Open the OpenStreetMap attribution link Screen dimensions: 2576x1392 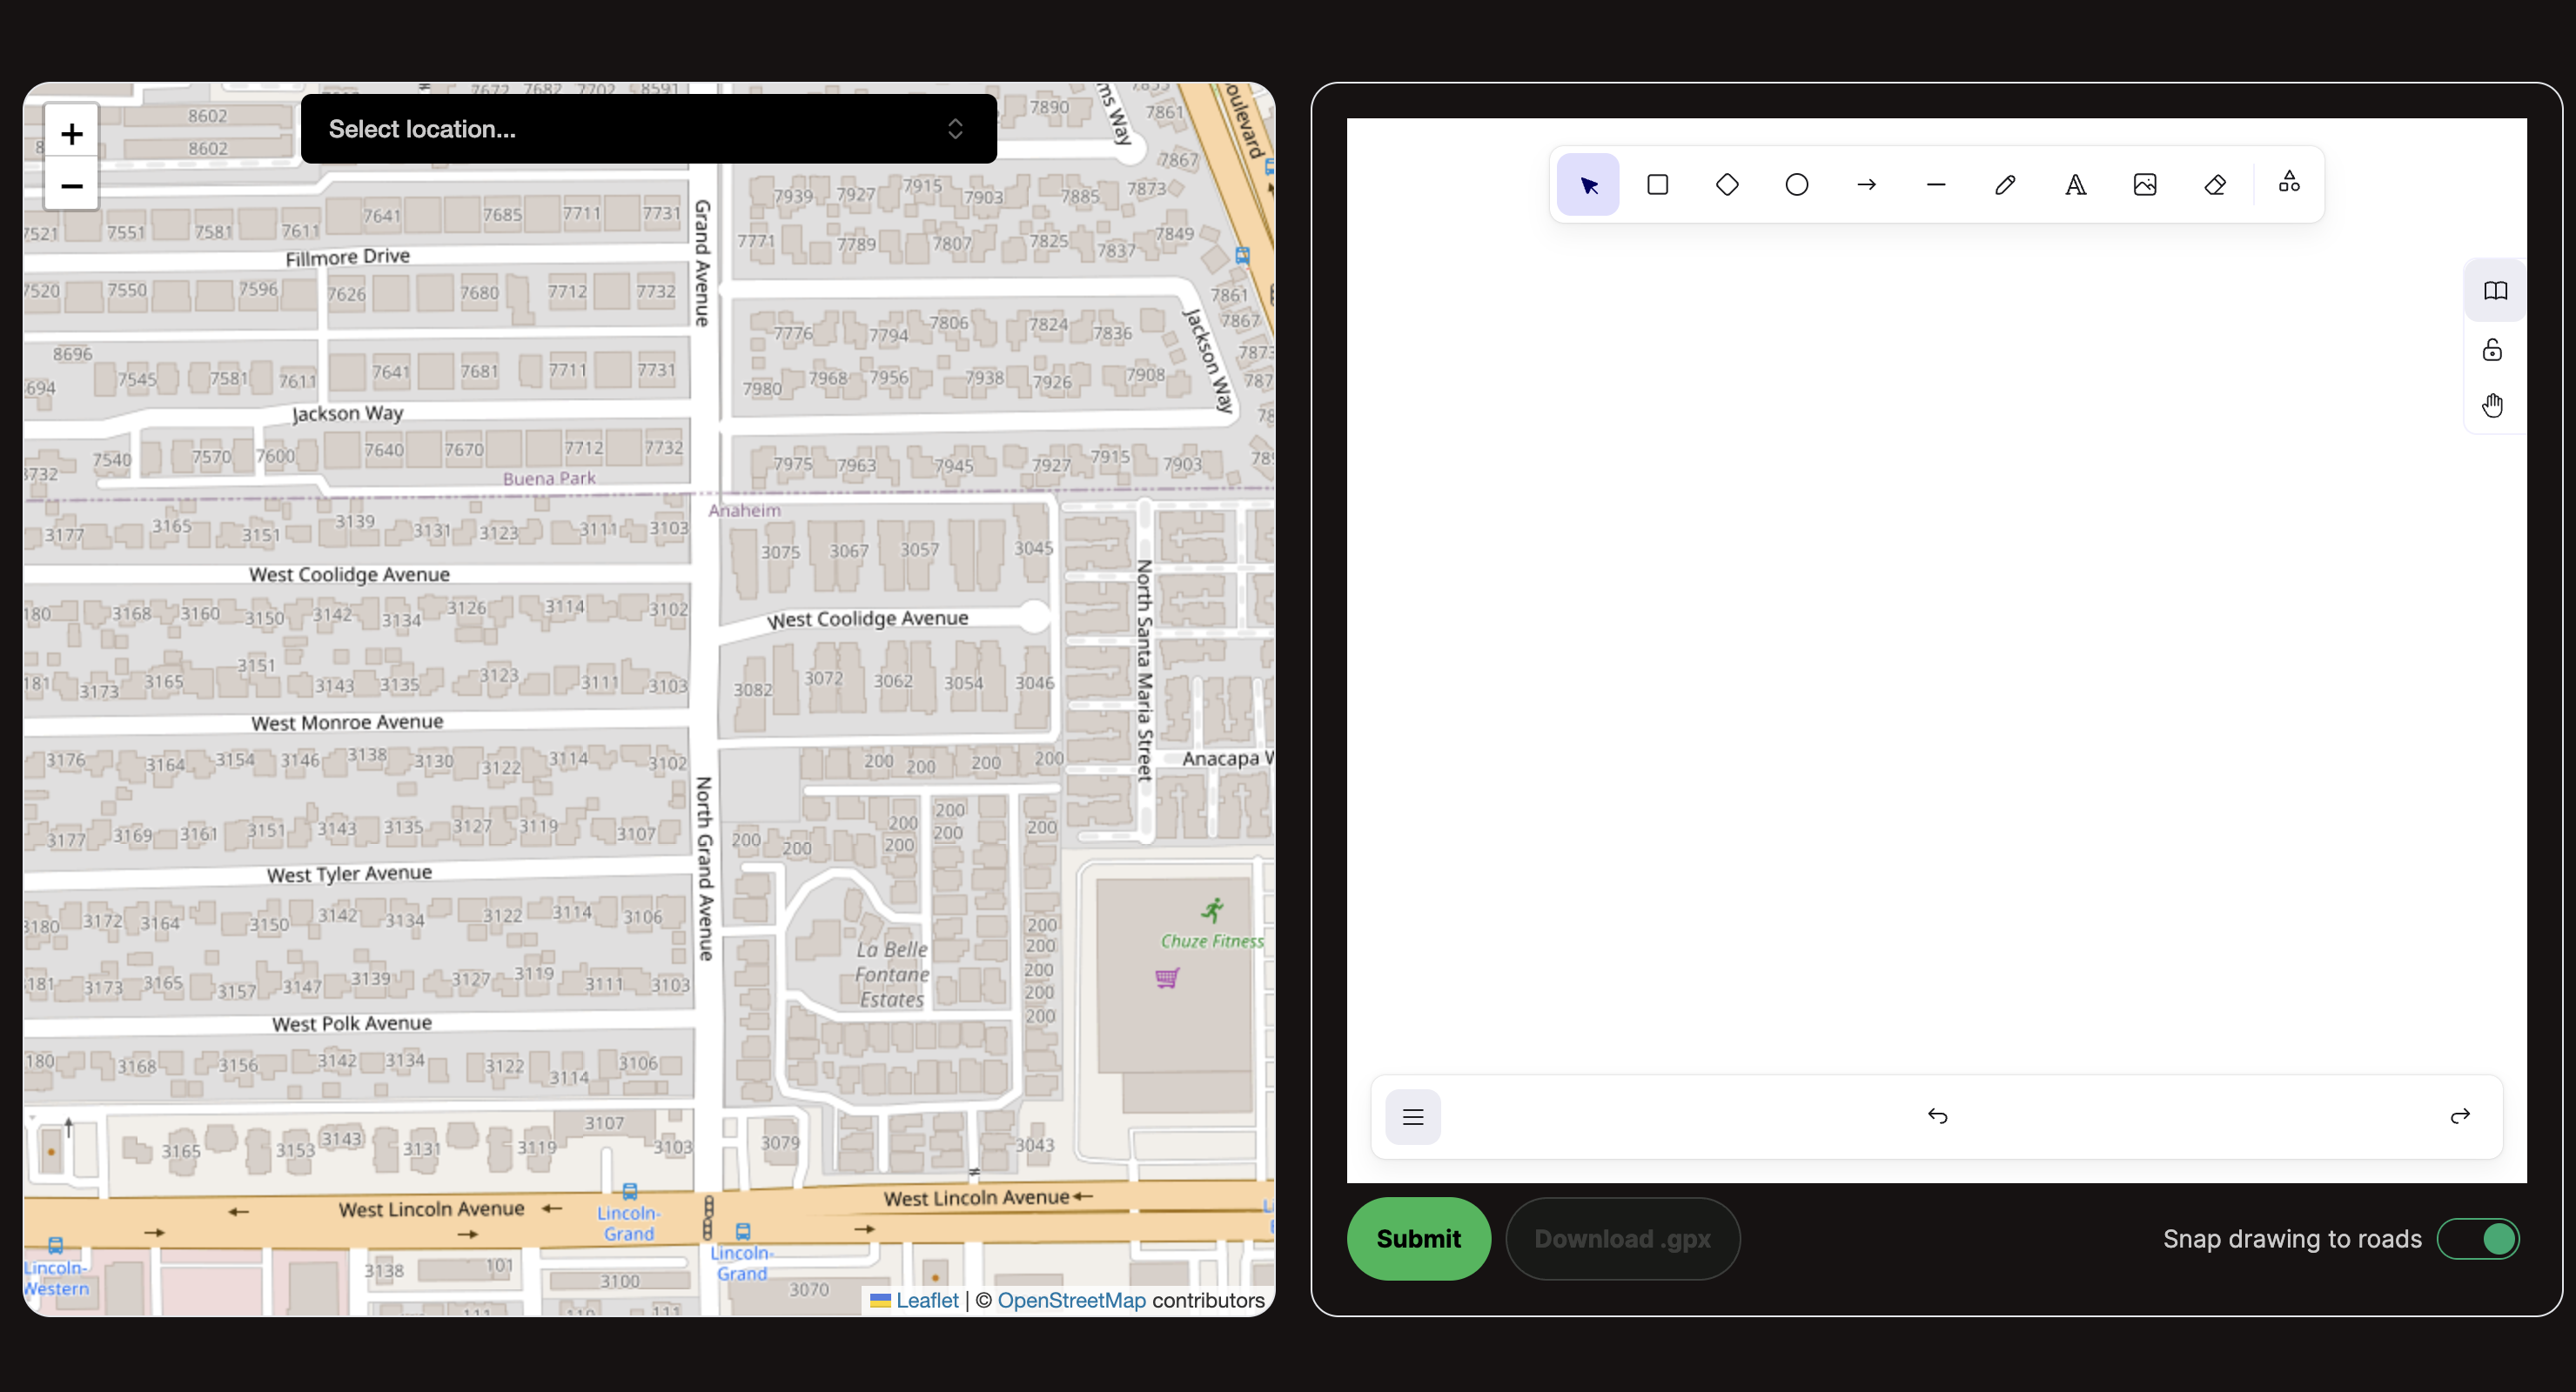[1071, 1300]
